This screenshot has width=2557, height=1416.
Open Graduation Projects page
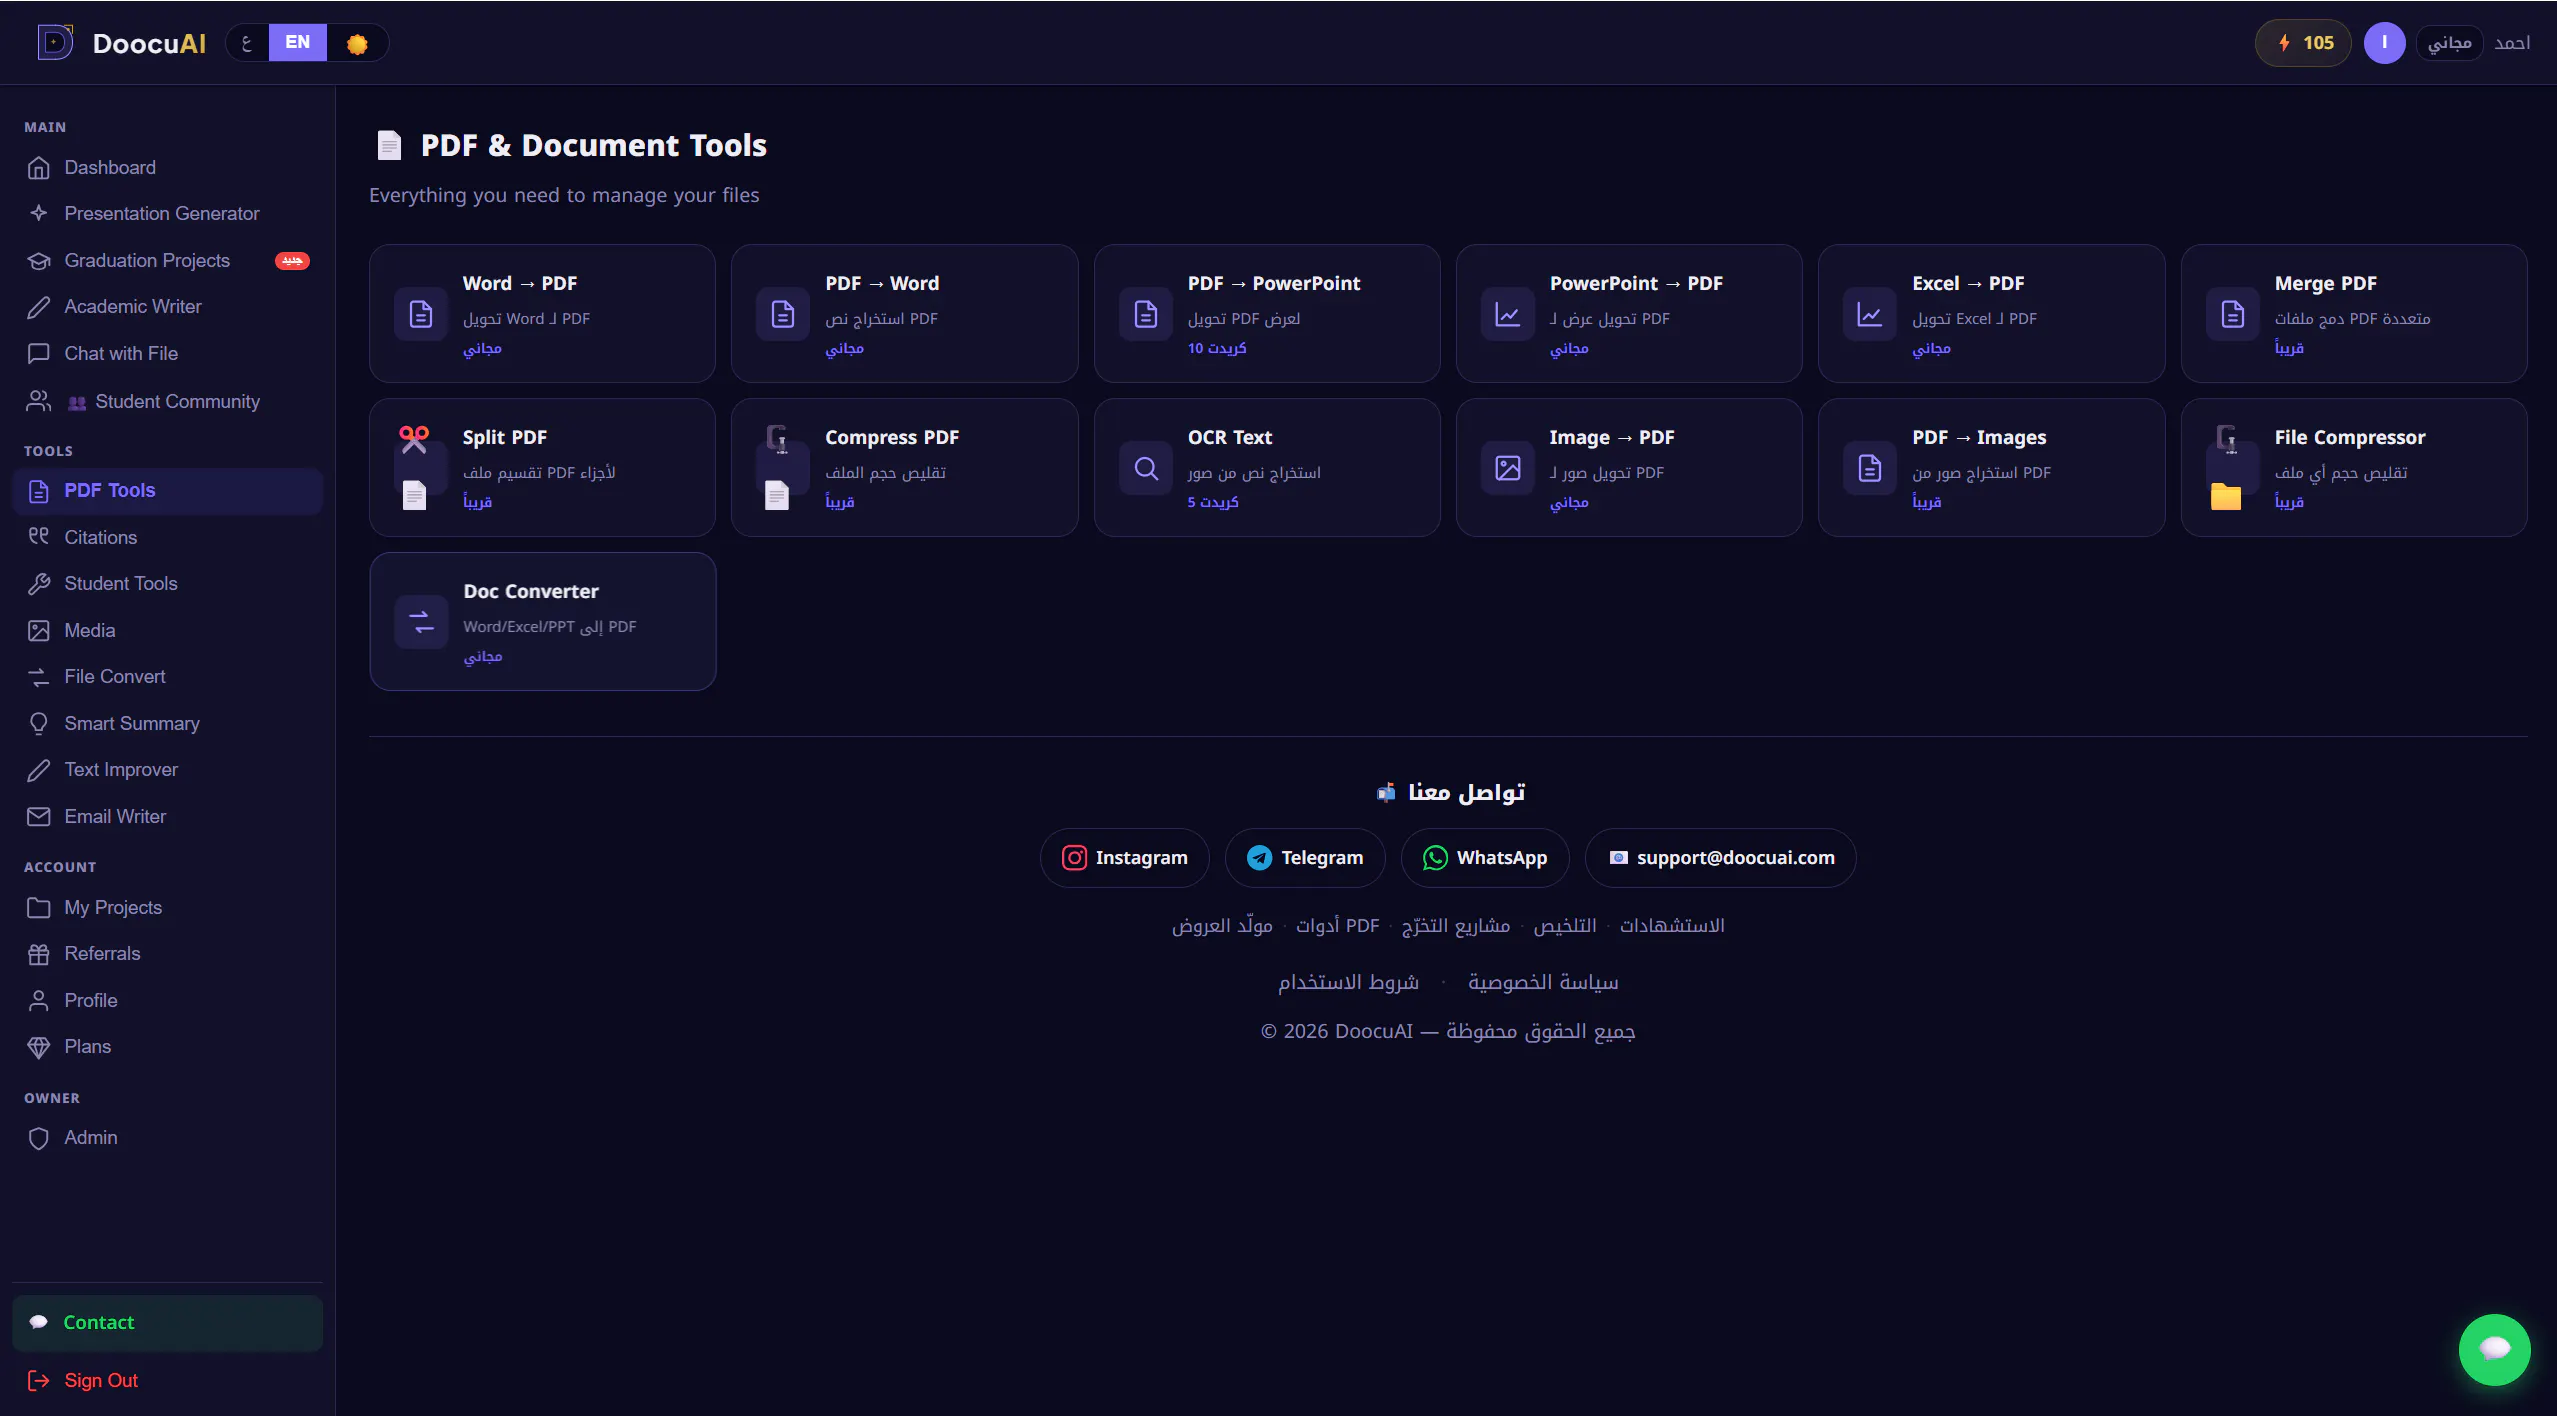pyautogui.click(x=167, y=260)
